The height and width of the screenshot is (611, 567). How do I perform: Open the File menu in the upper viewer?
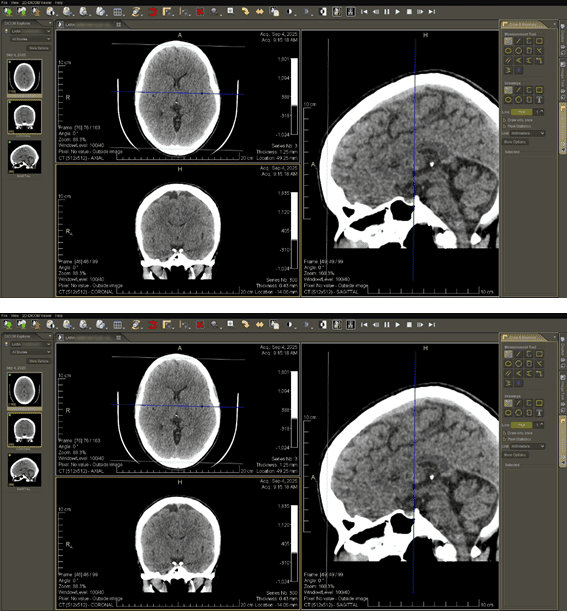point(4,2)
